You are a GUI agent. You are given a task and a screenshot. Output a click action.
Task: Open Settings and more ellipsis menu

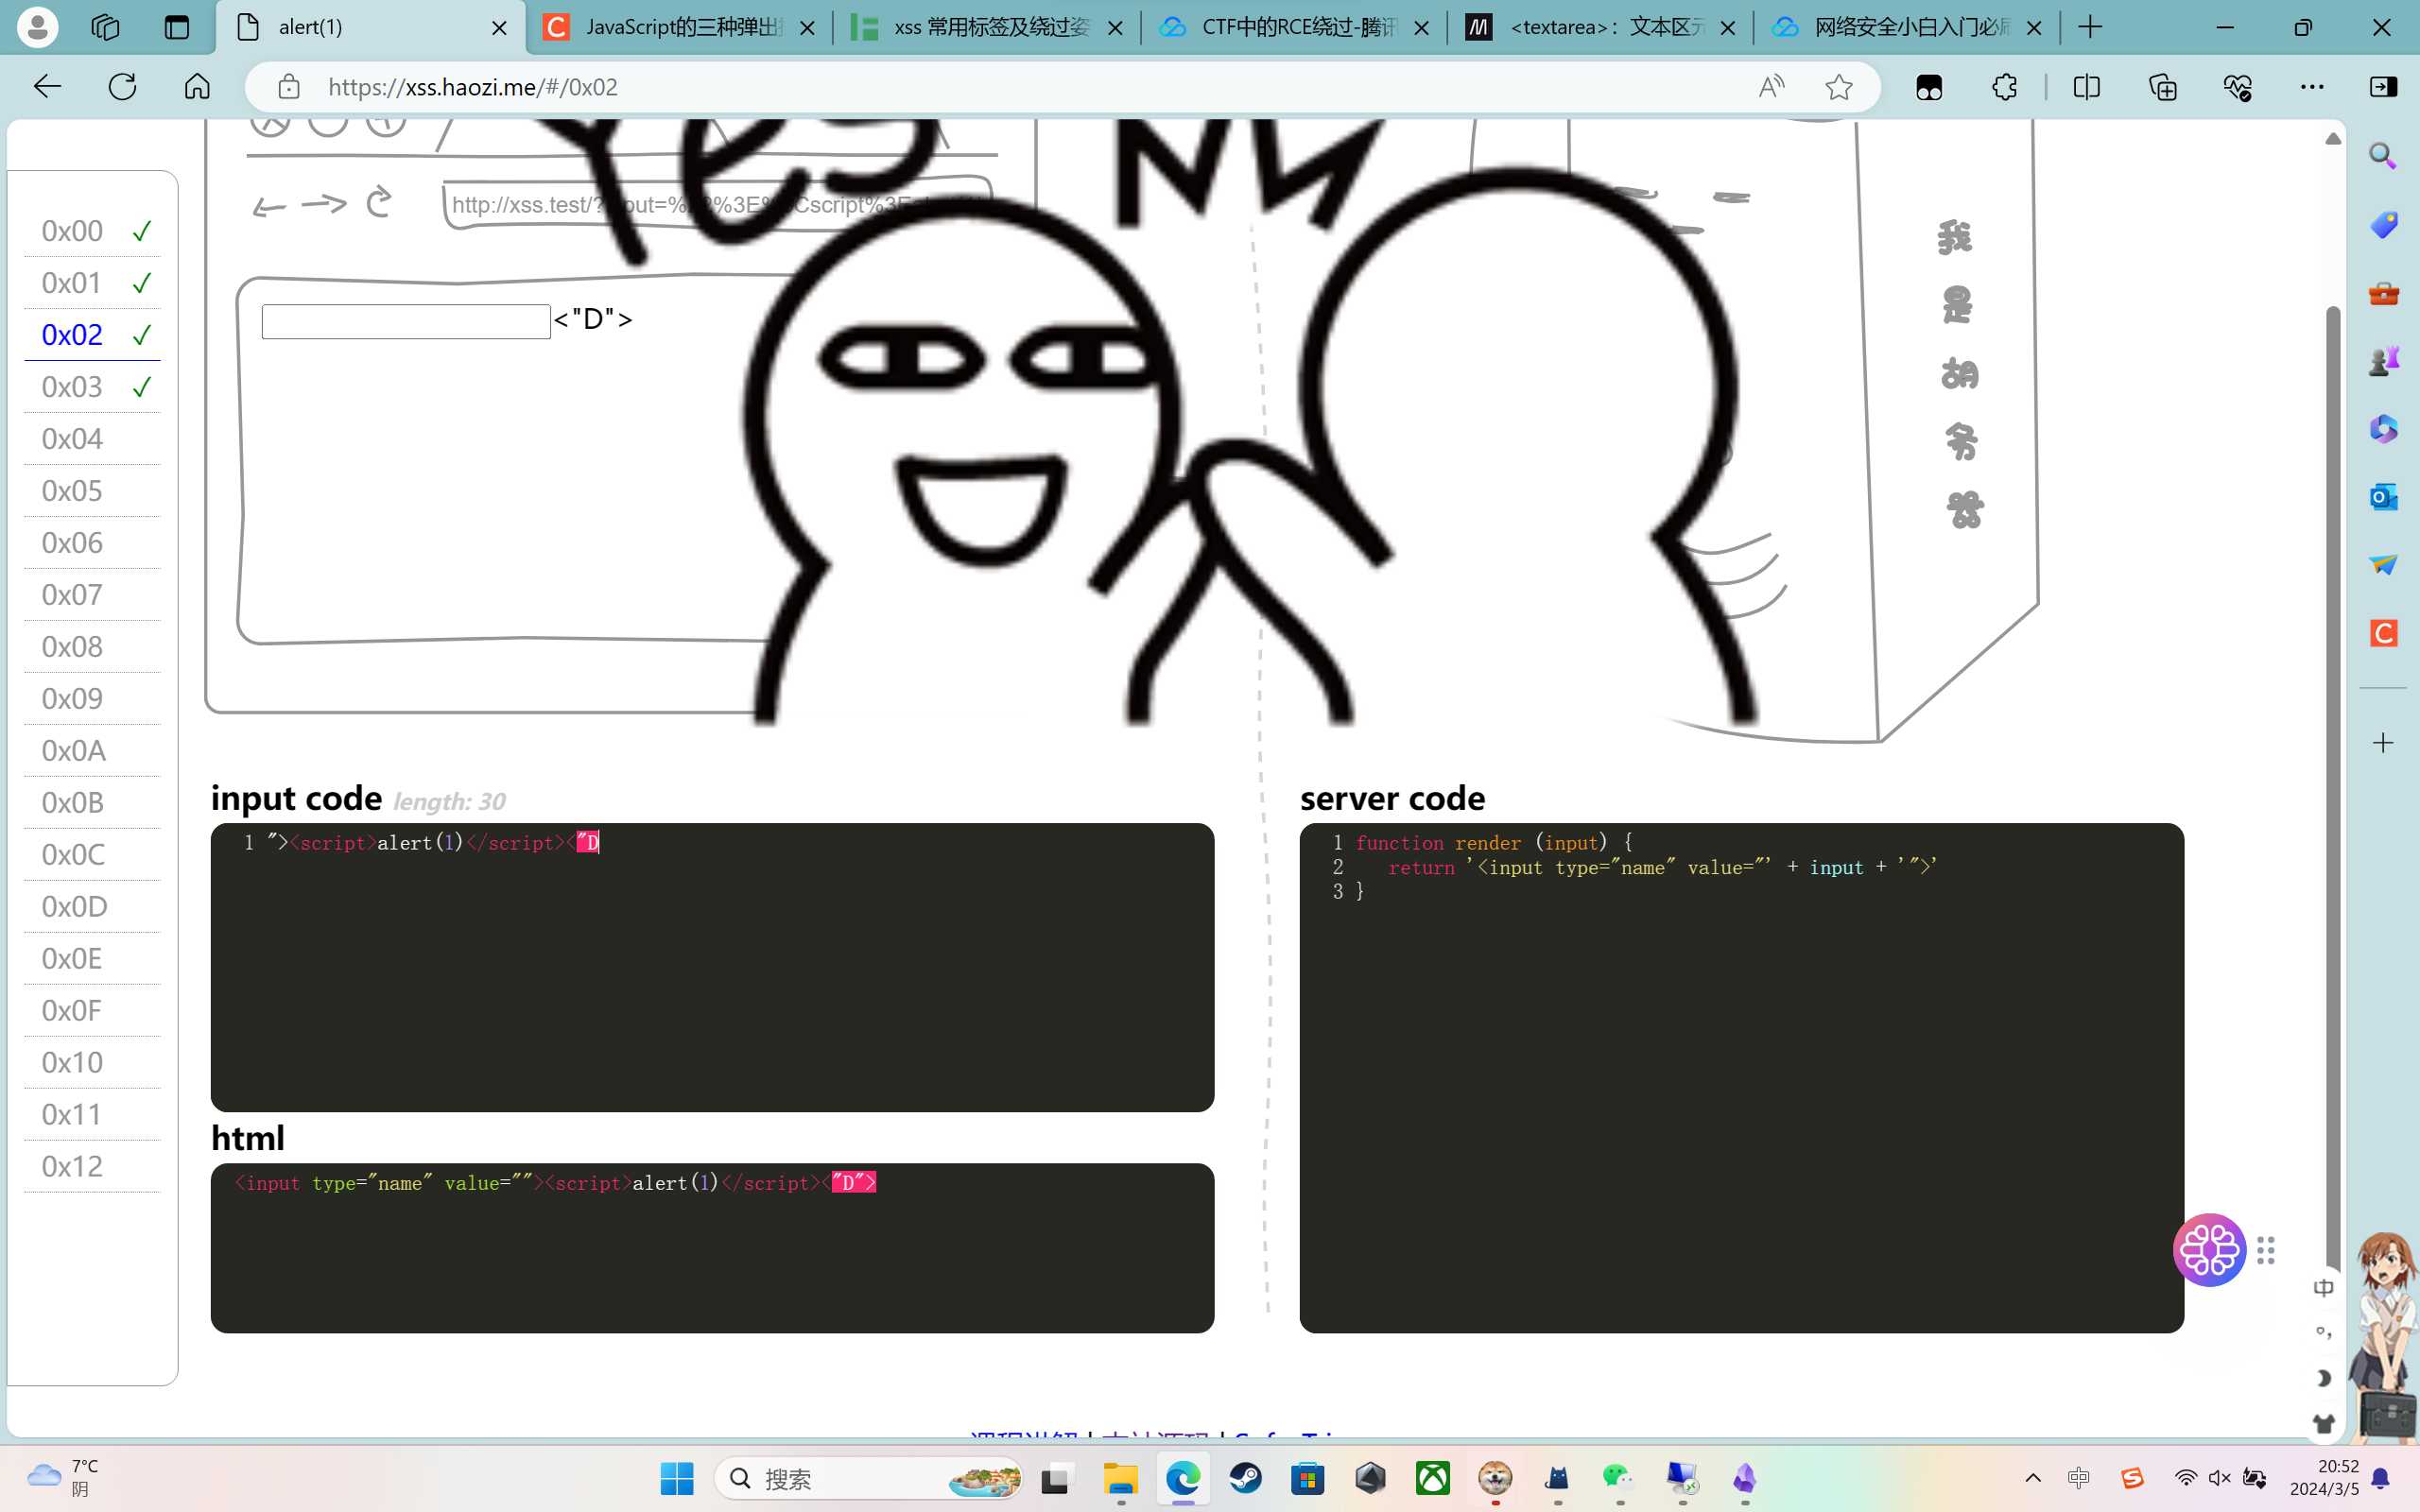(2311, 87)
